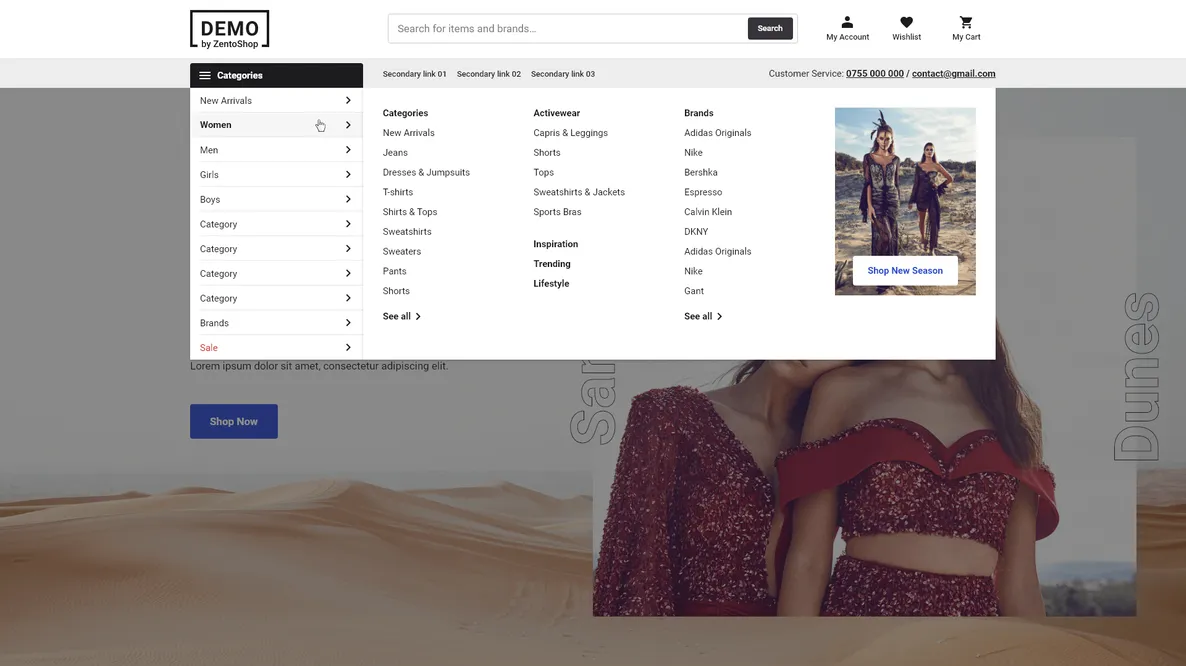Click the Shop Now button

pos(234,421)
